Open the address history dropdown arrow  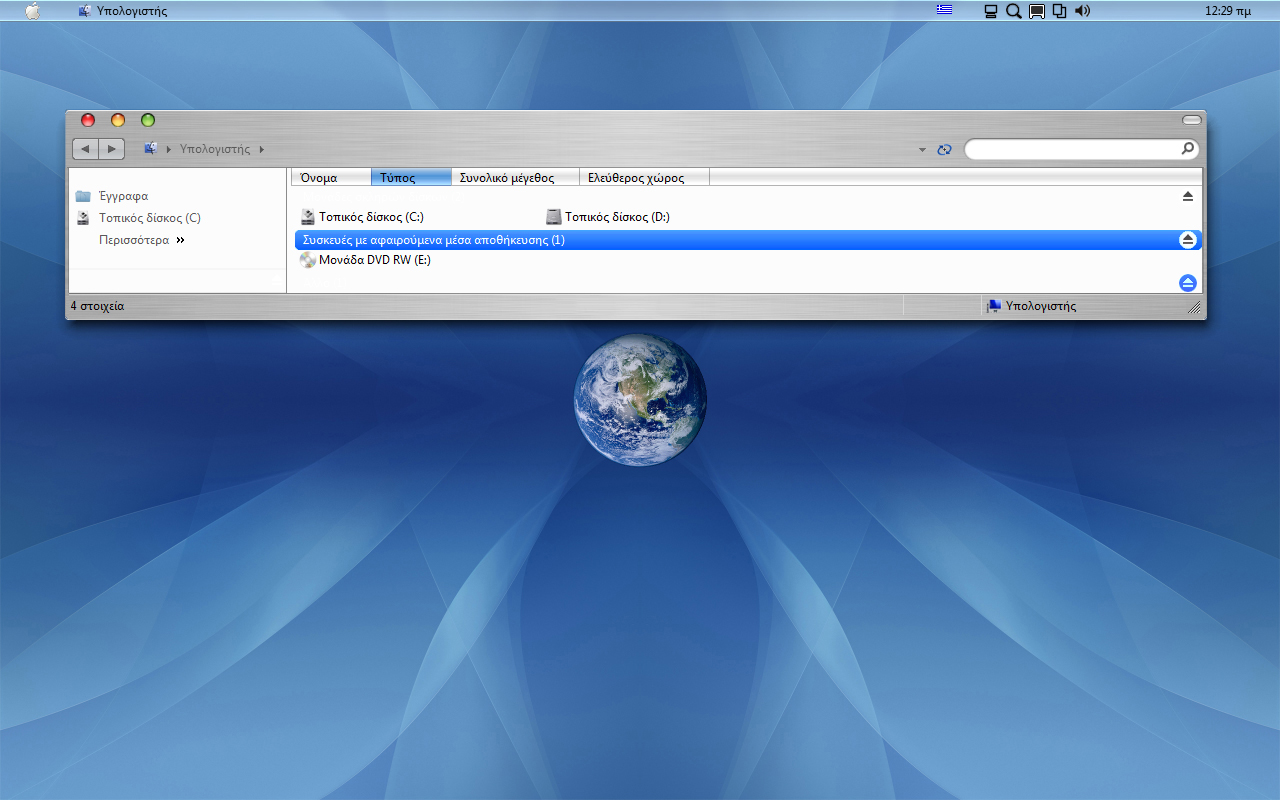pos(922,150)
